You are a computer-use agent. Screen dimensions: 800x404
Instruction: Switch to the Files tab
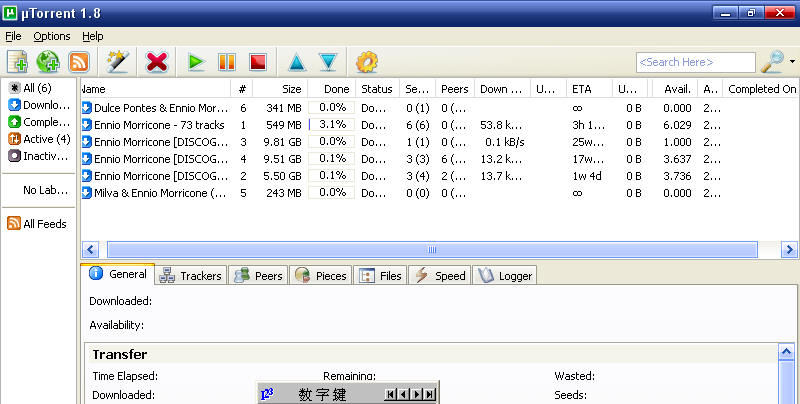click(380, 276)
